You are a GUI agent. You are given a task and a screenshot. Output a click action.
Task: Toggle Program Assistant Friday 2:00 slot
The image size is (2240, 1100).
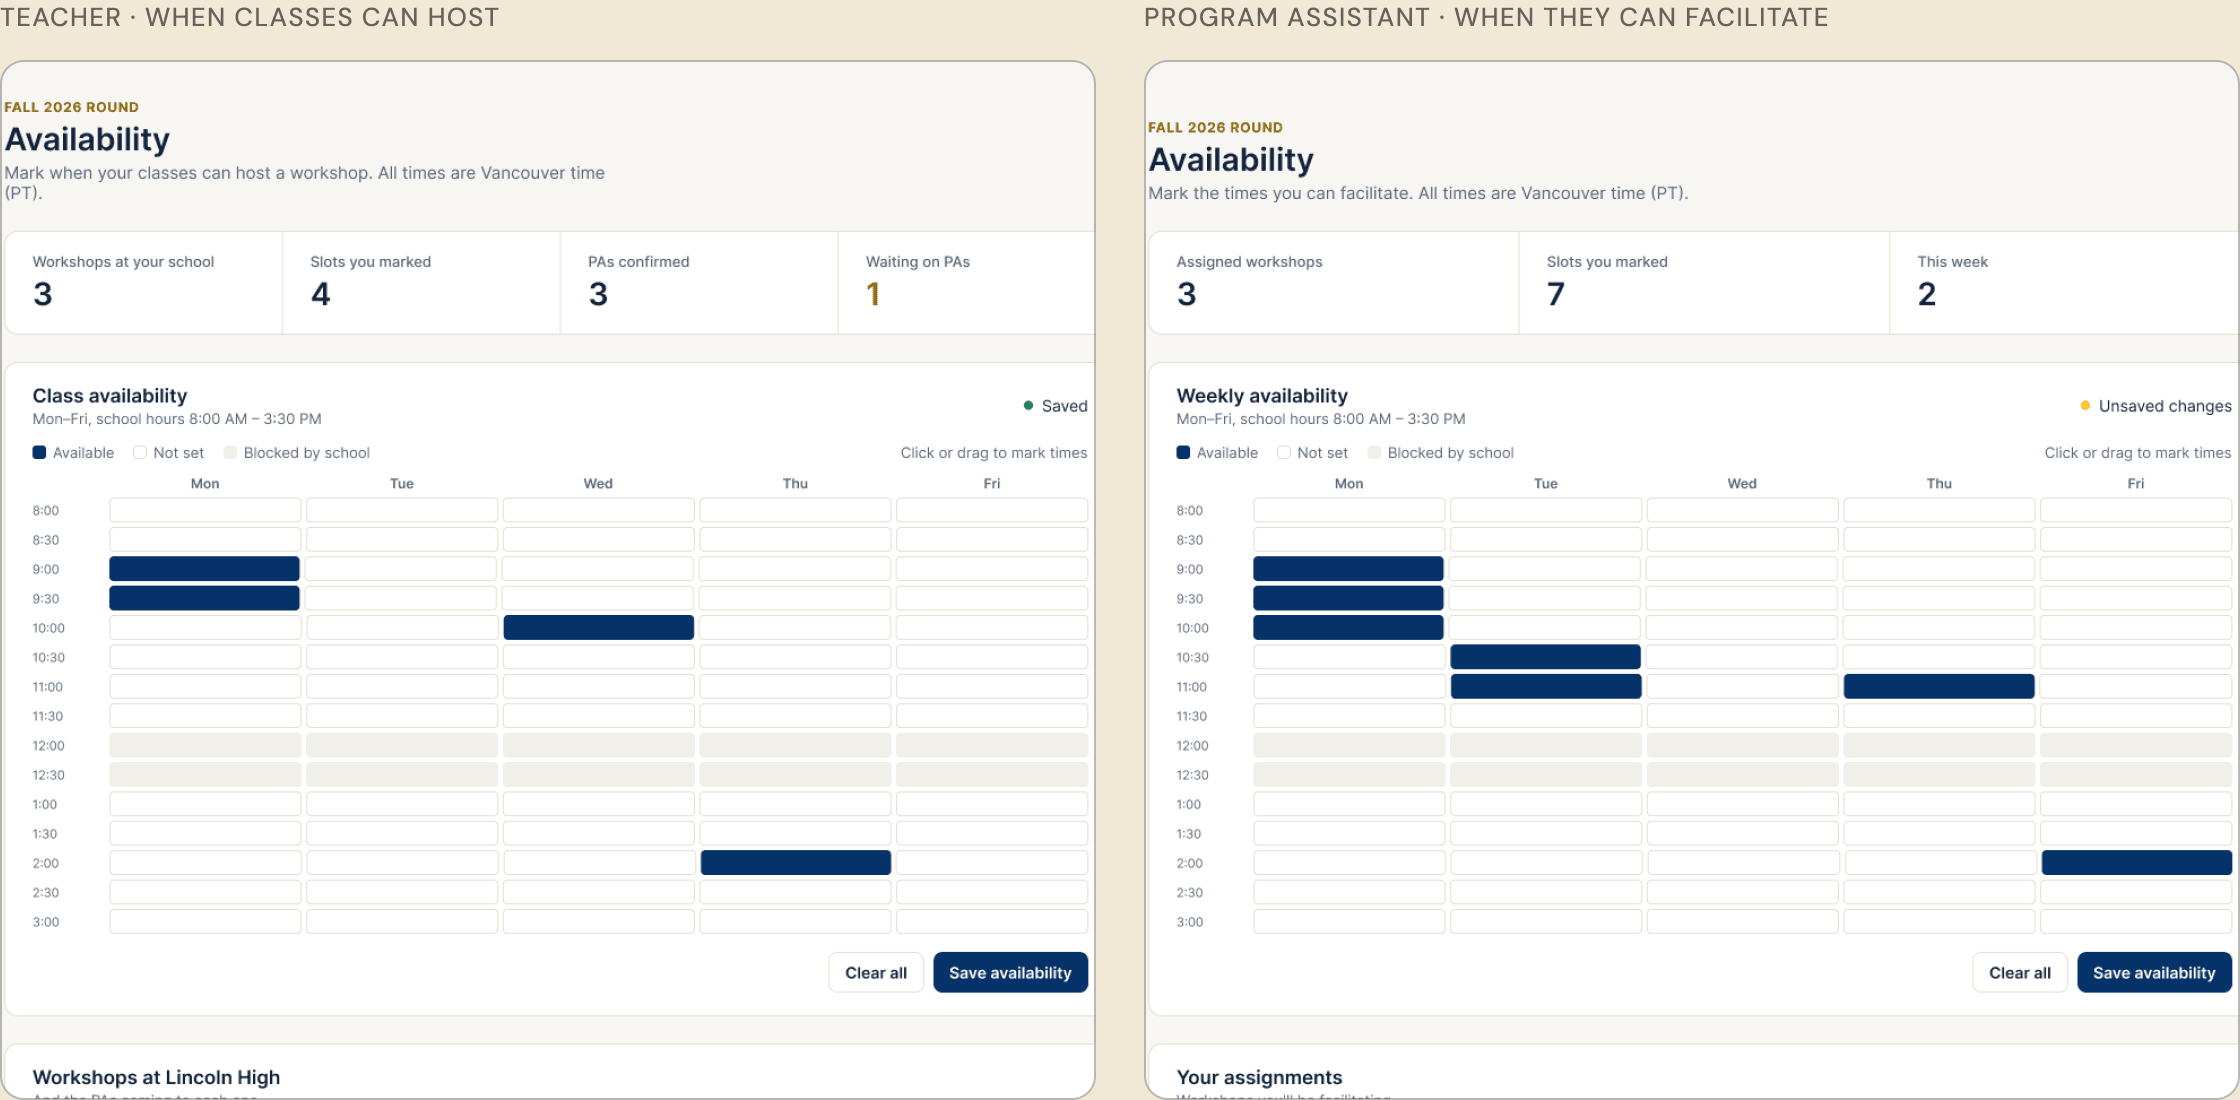point(2136,863)
